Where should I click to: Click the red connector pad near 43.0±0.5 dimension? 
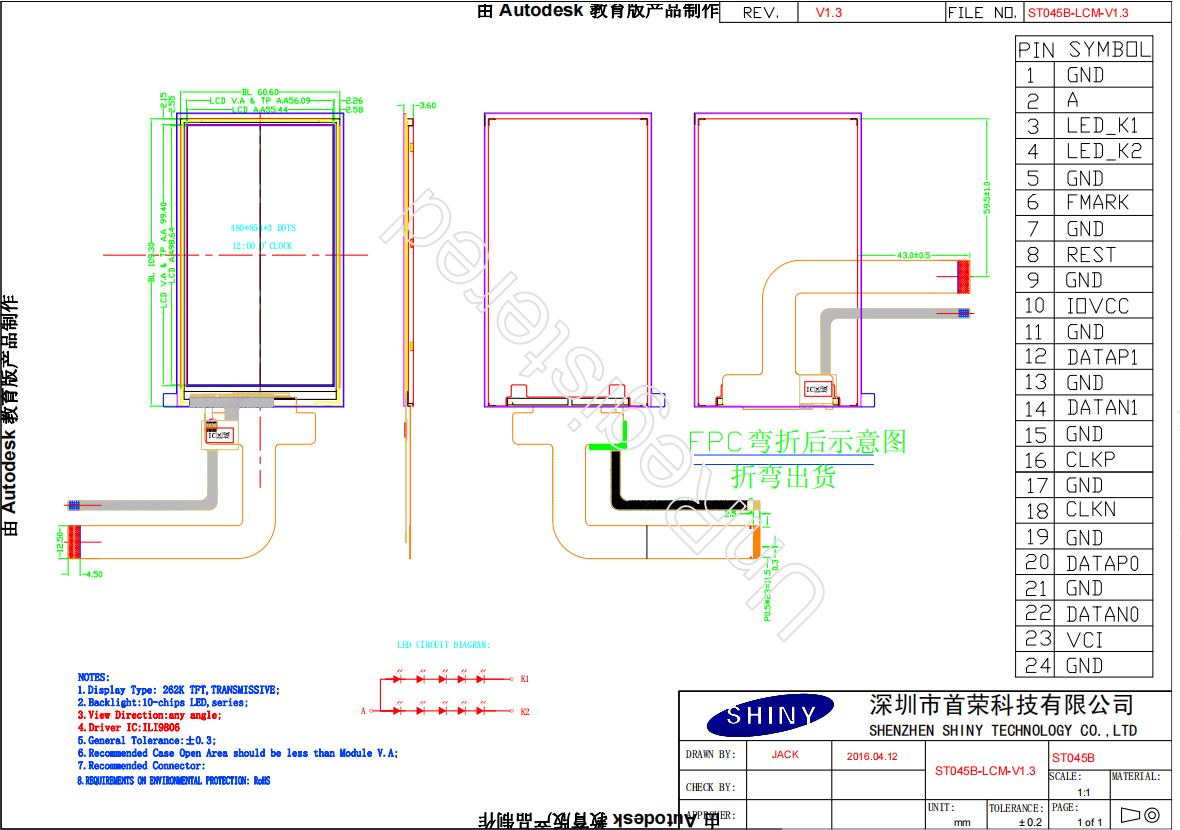point(964,277)
